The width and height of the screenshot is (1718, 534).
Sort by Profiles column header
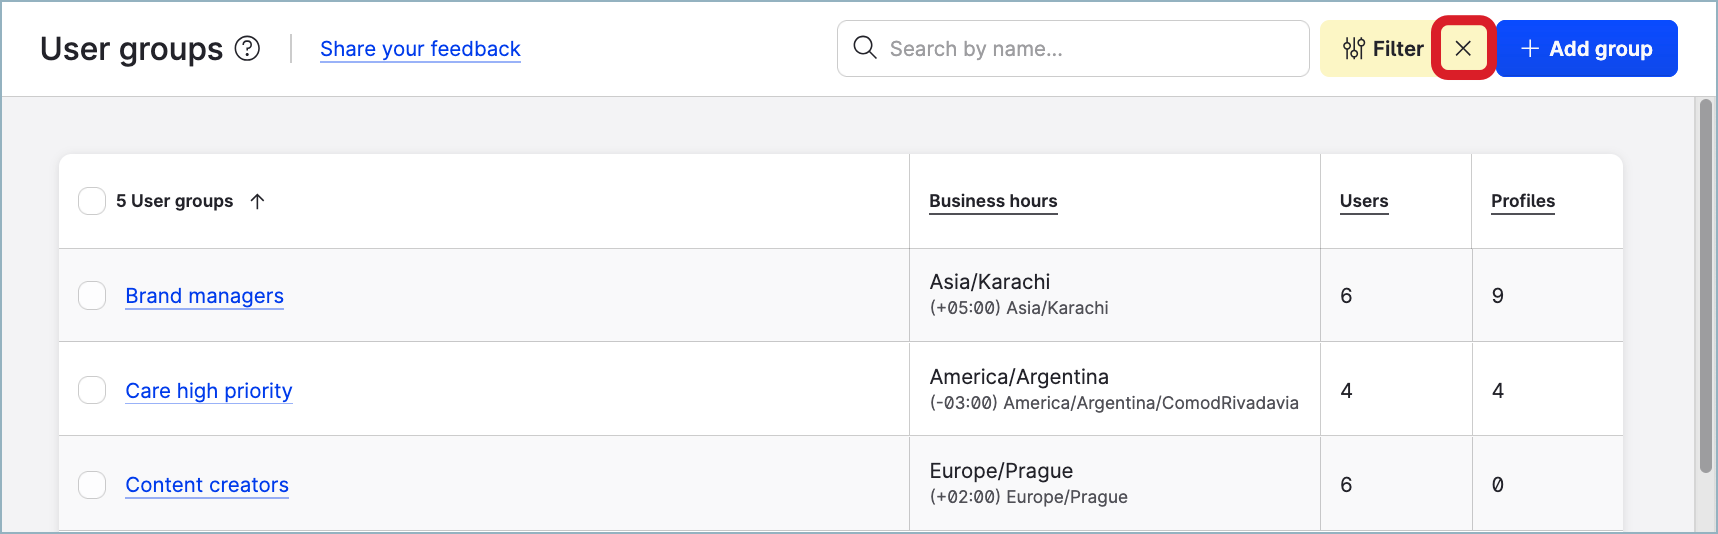(1523, 201)
